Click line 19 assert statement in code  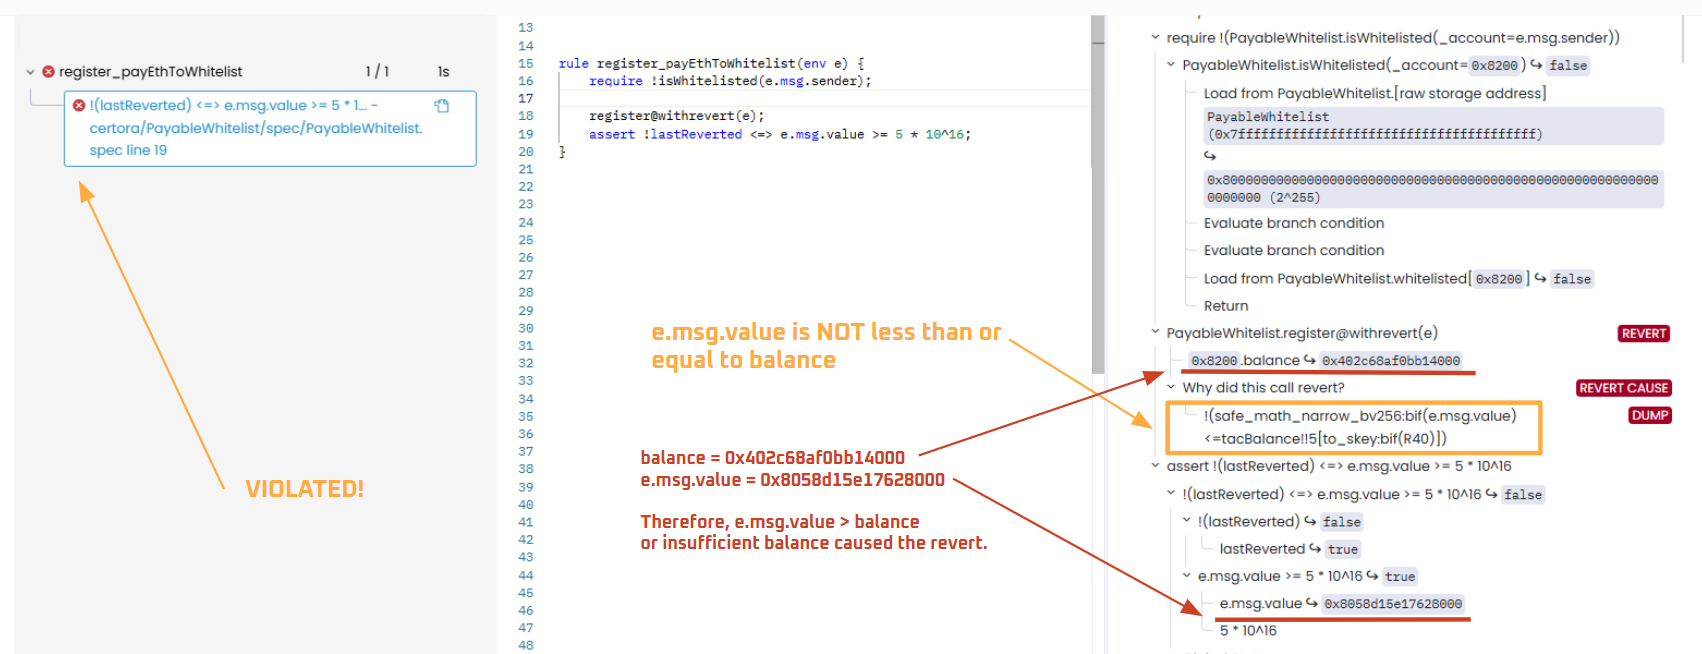point(779,134)
